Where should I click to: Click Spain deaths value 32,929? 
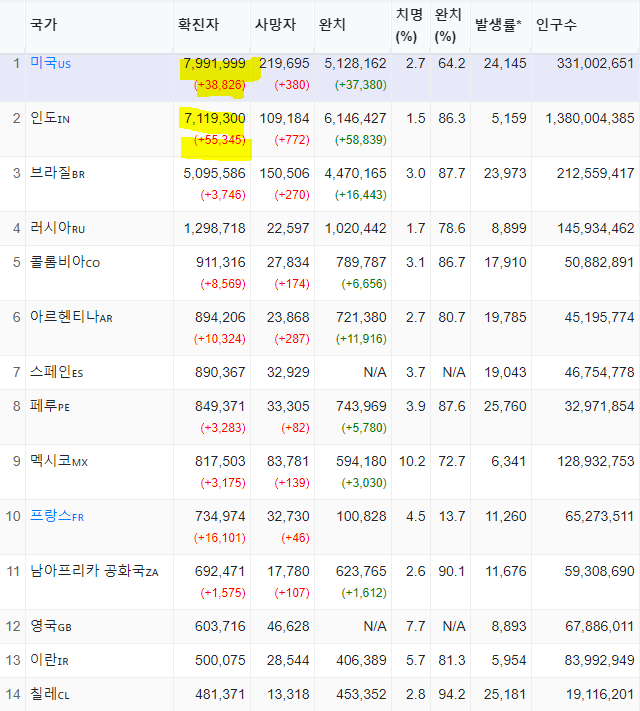(288, 372)
